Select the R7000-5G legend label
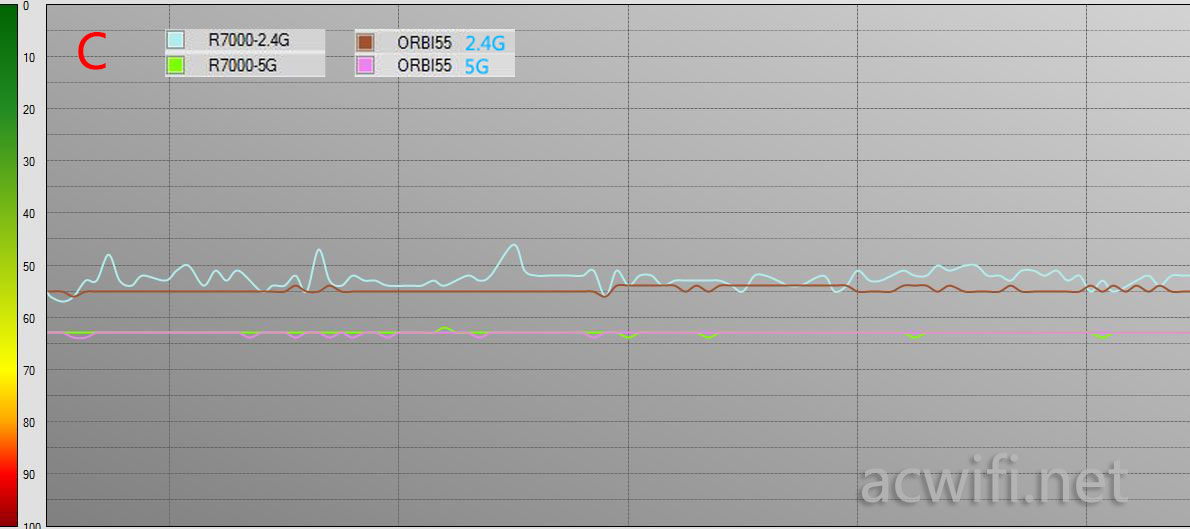Screen dimensions: 1190x529 242,66
